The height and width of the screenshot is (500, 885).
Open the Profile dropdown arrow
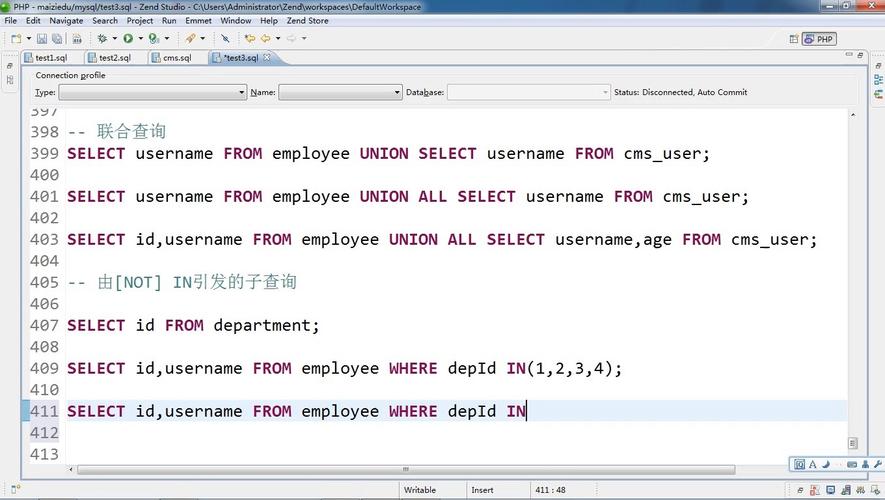point(167,38)
